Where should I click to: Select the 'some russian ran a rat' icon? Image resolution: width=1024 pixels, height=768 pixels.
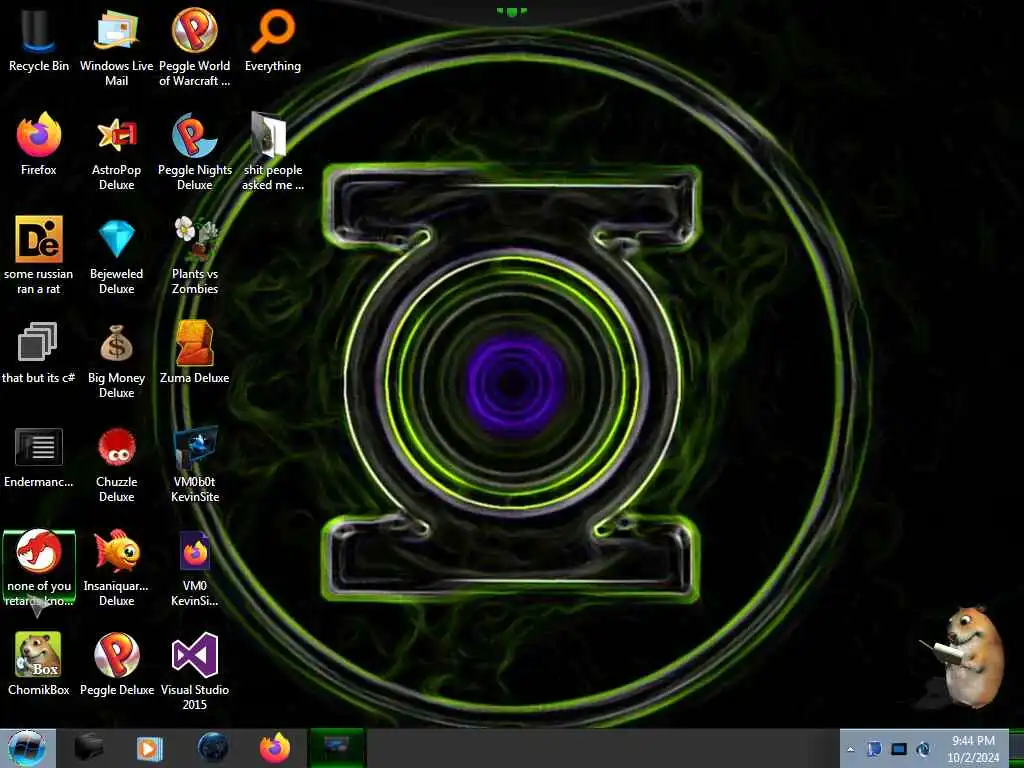coord(39,255)
